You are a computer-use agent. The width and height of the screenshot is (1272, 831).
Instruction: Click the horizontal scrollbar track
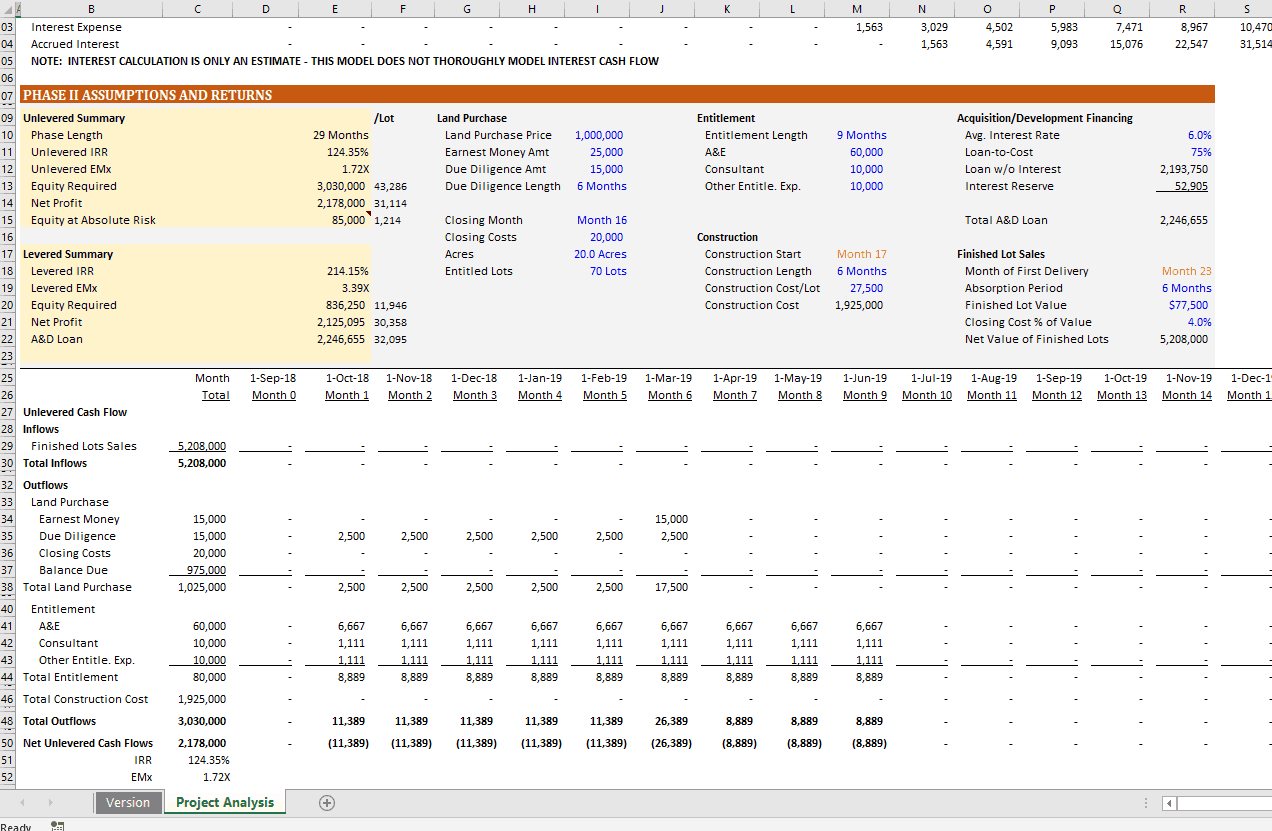pyautogui.click(x=1223, y=803)
